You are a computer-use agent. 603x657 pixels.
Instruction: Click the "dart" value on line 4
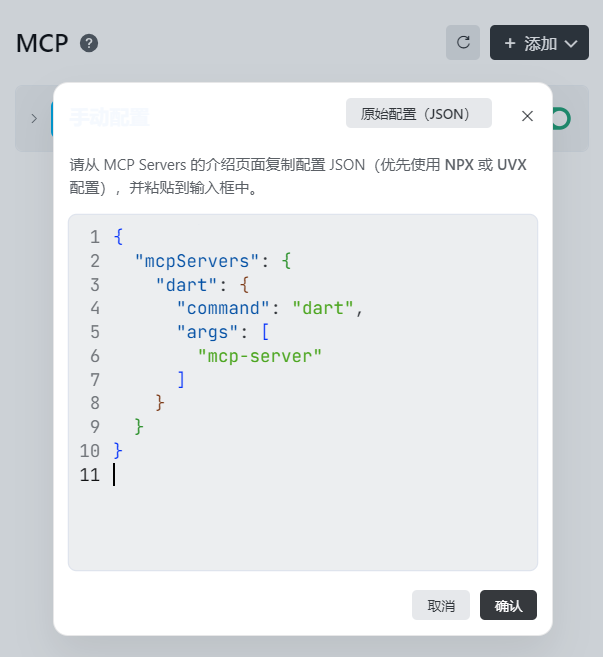tap(323, 309)
